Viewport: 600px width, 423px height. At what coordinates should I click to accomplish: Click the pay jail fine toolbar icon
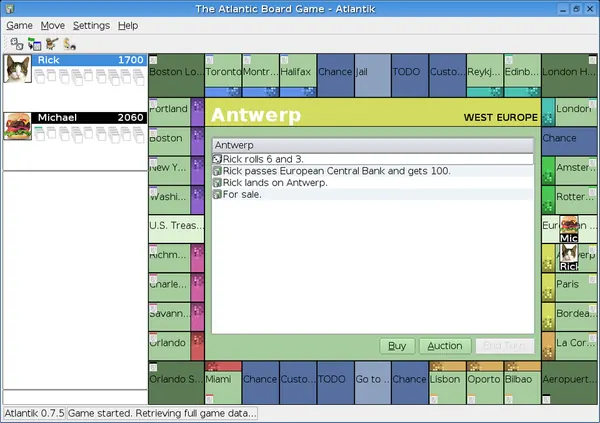[x=70, y=44]
